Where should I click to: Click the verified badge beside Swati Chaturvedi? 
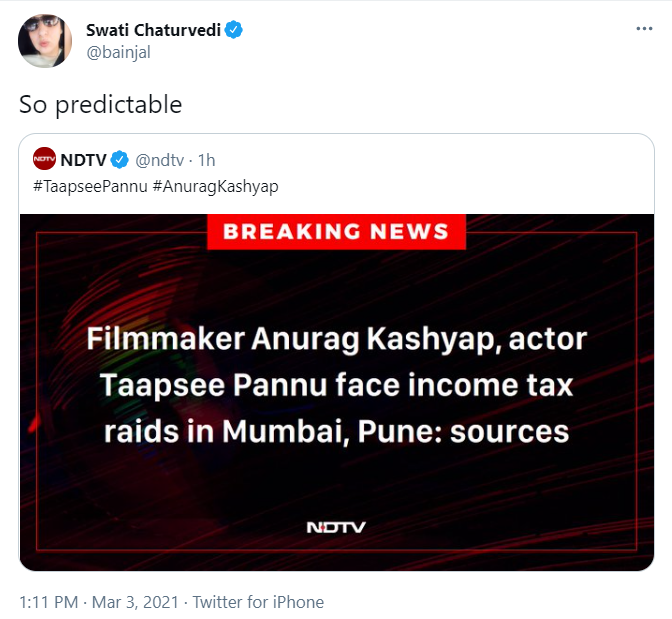(234, 31)
